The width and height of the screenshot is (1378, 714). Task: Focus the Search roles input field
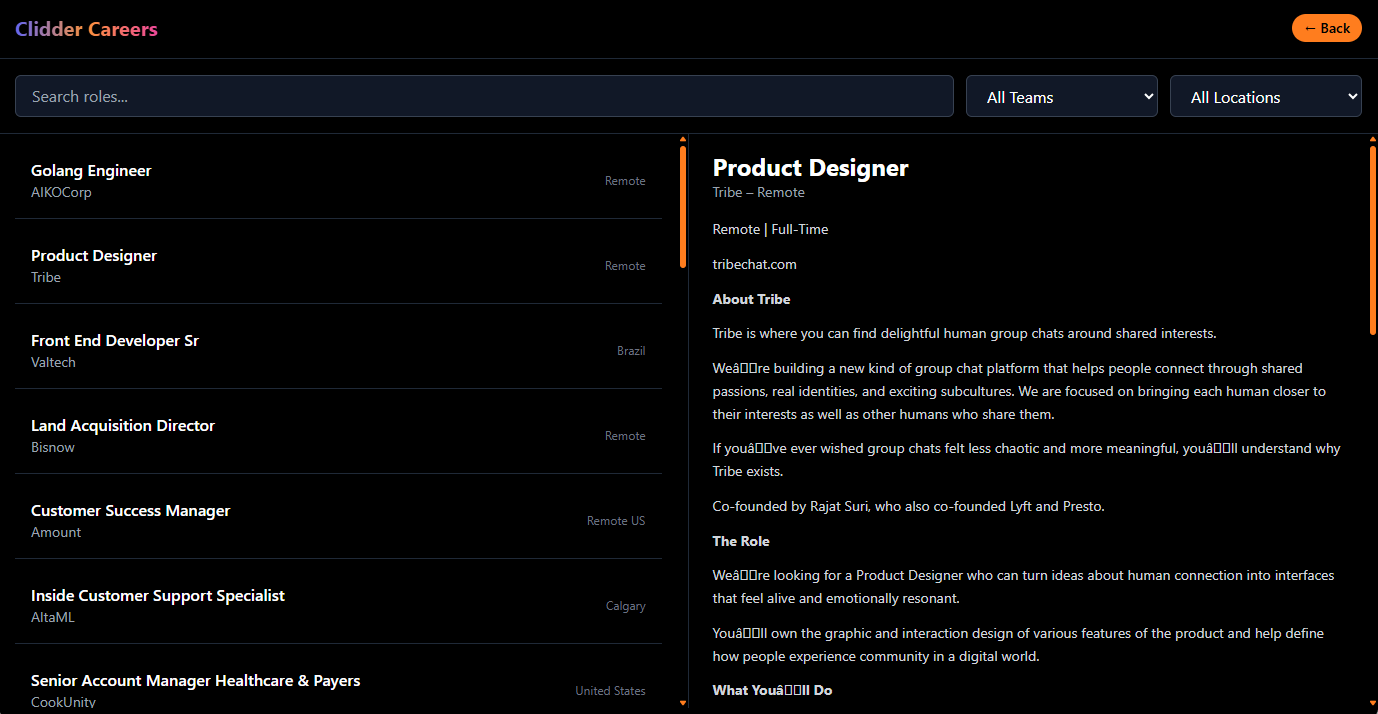point(484,96)
